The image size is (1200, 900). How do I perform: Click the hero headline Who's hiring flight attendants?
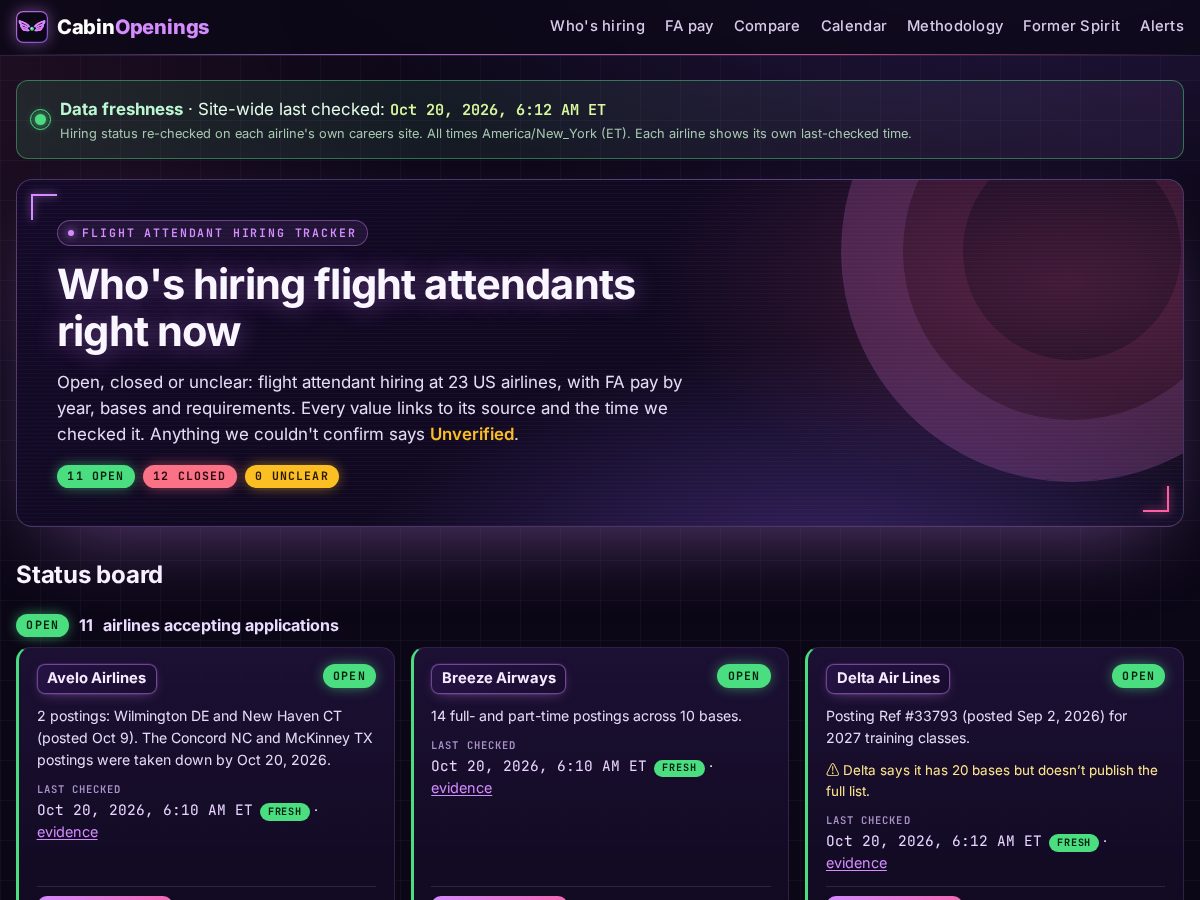coord(346,308)
